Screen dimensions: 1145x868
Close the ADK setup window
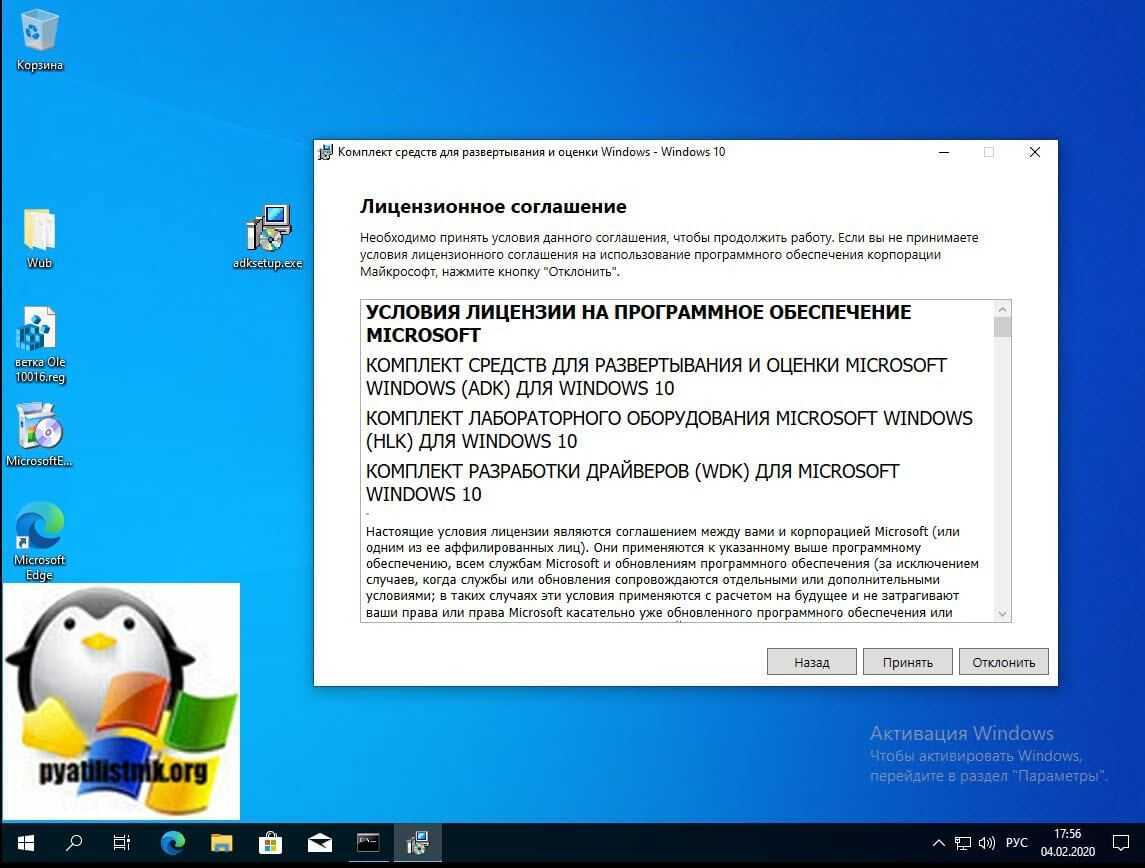(1035, 152)
